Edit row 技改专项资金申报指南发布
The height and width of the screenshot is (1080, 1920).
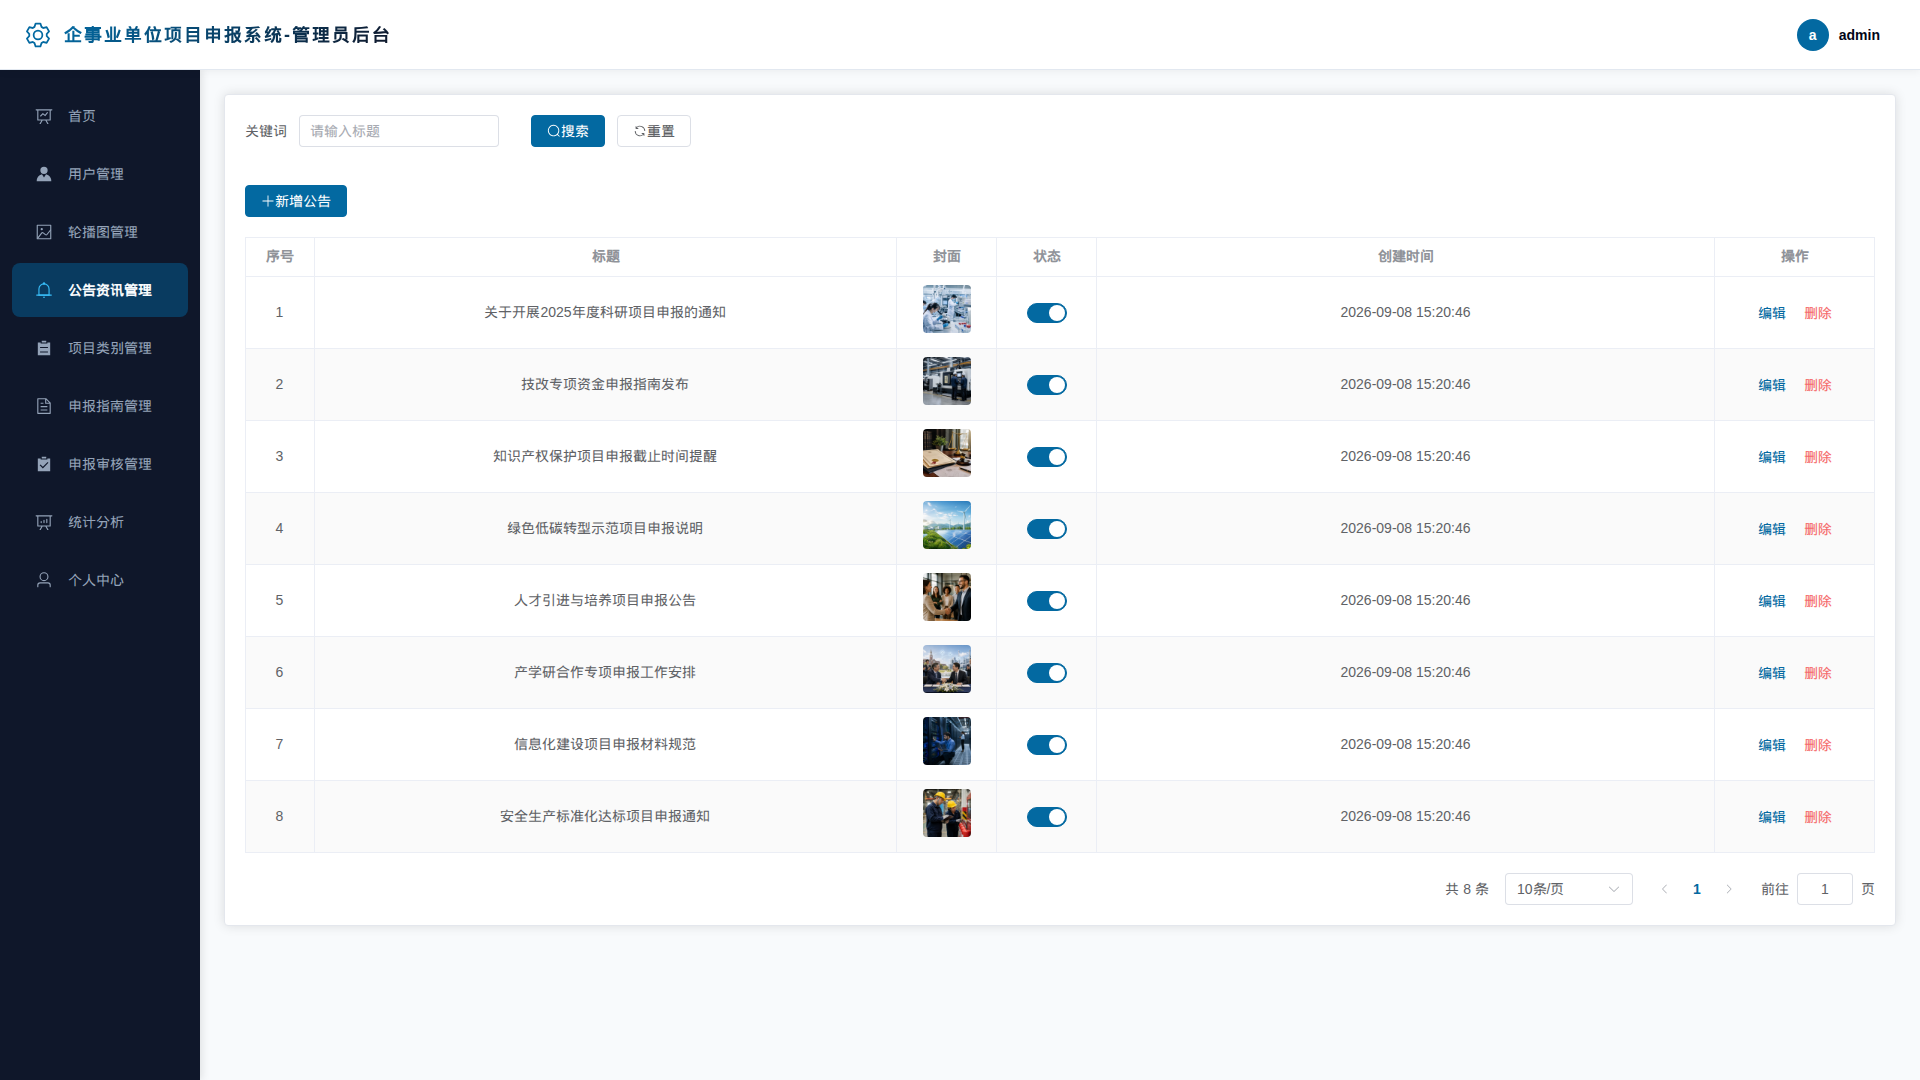1771,385
